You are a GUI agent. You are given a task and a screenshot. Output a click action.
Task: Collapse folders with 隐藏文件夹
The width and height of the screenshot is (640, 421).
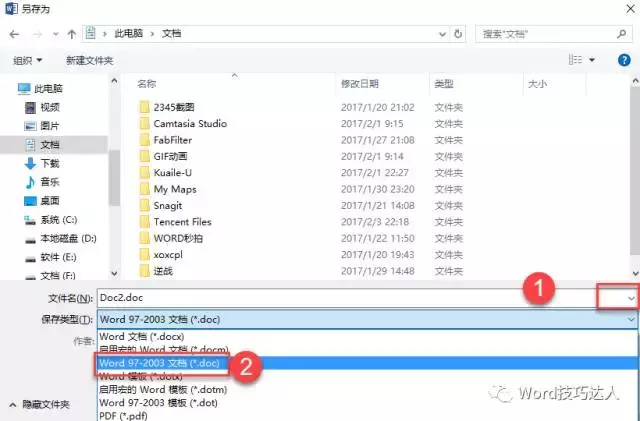40,405
